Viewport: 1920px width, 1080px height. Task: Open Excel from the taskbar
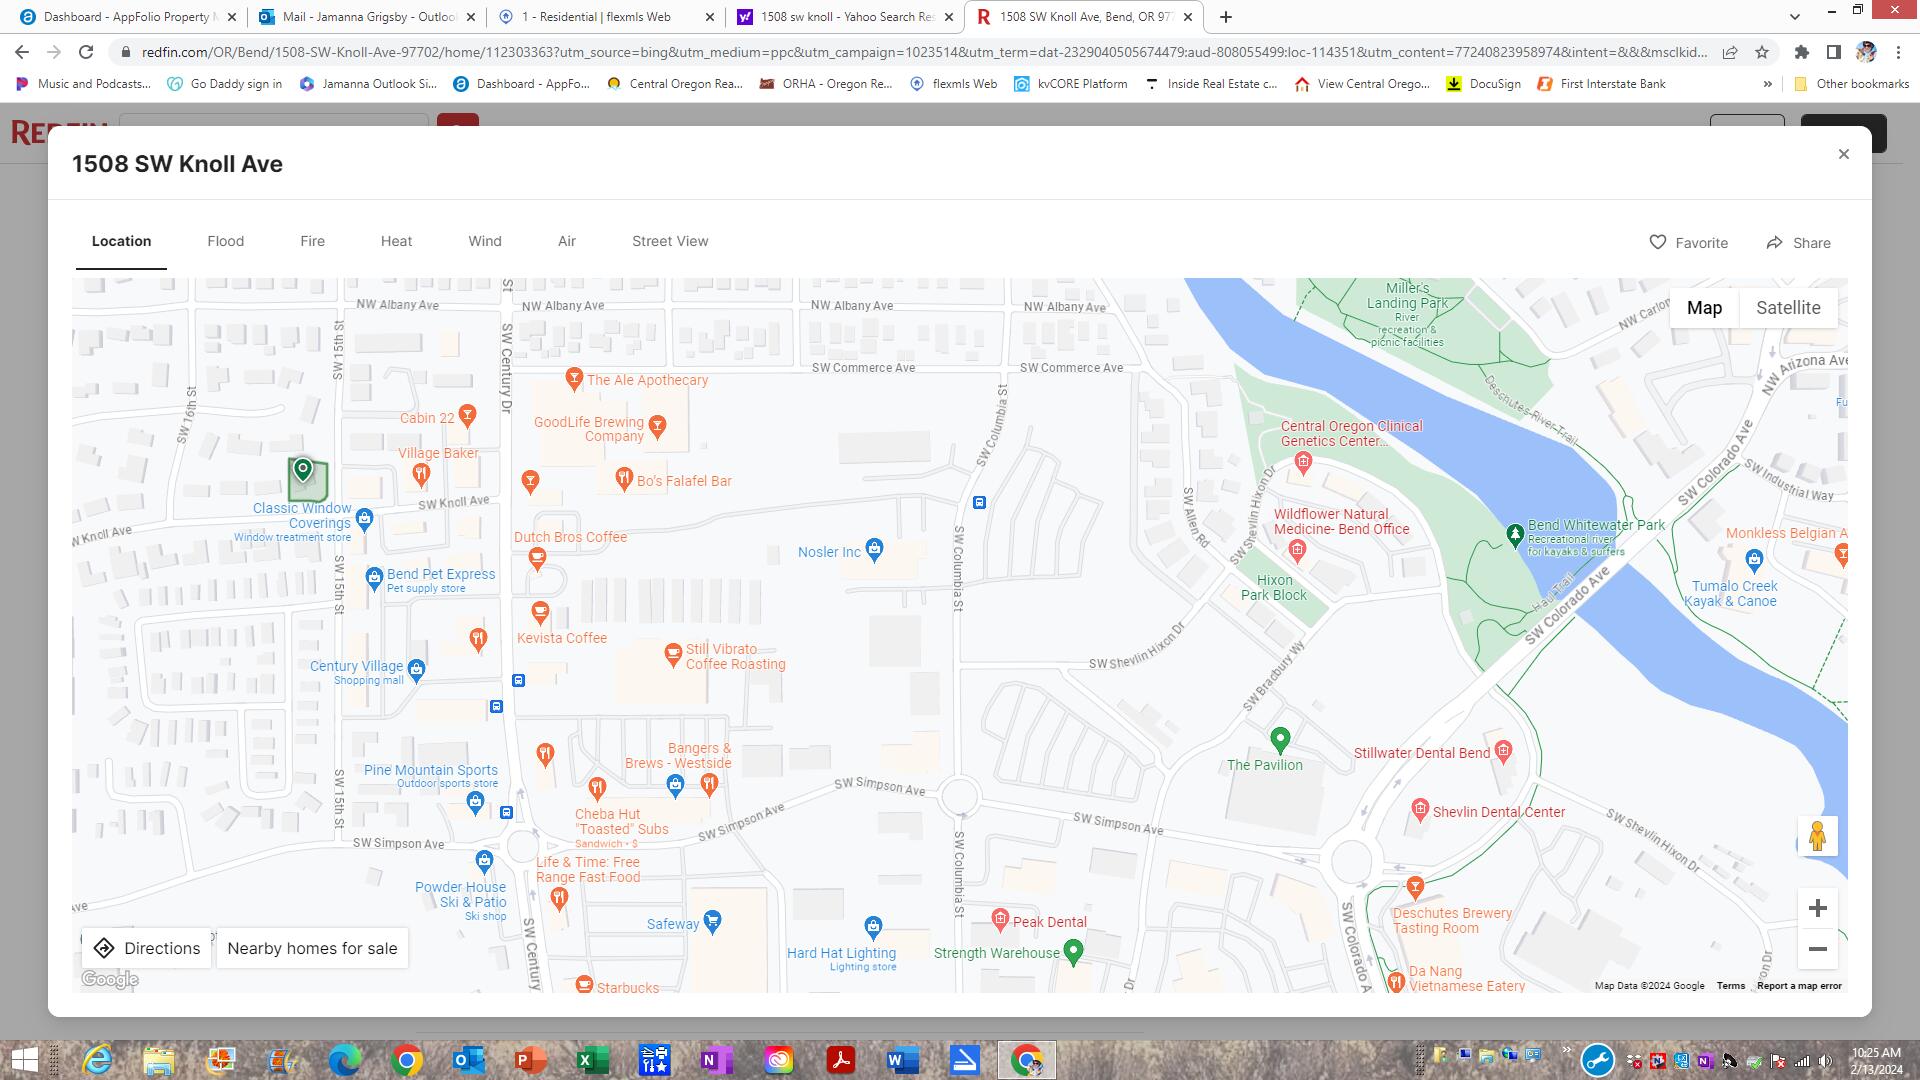coord(592,1060)
